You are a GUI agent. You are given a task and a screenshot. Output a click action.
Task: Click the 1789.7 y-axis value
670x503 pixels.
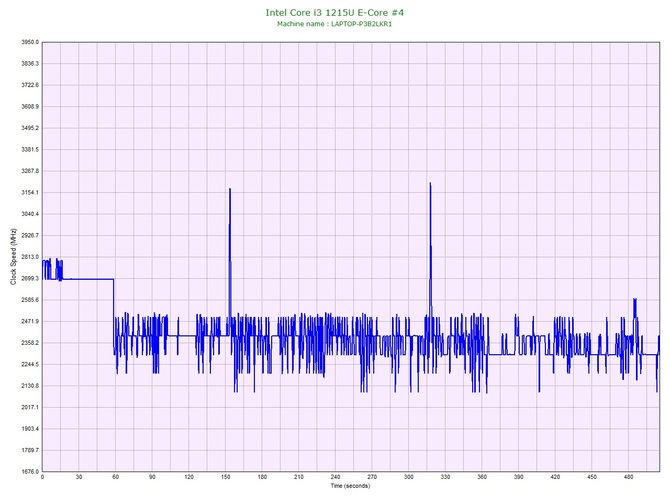point(30,450)
